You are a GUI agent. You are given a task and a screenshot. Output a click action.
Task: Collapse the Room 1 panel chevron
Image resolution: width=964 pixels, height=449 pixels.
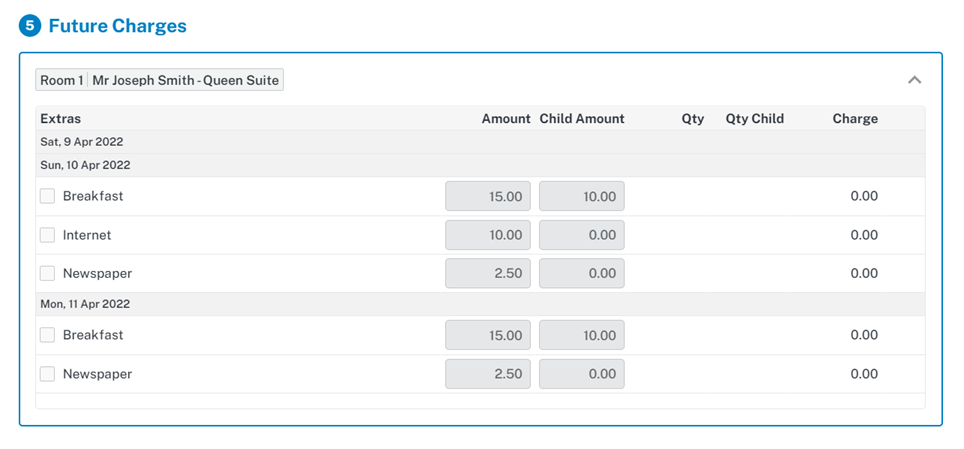point(914,80)
